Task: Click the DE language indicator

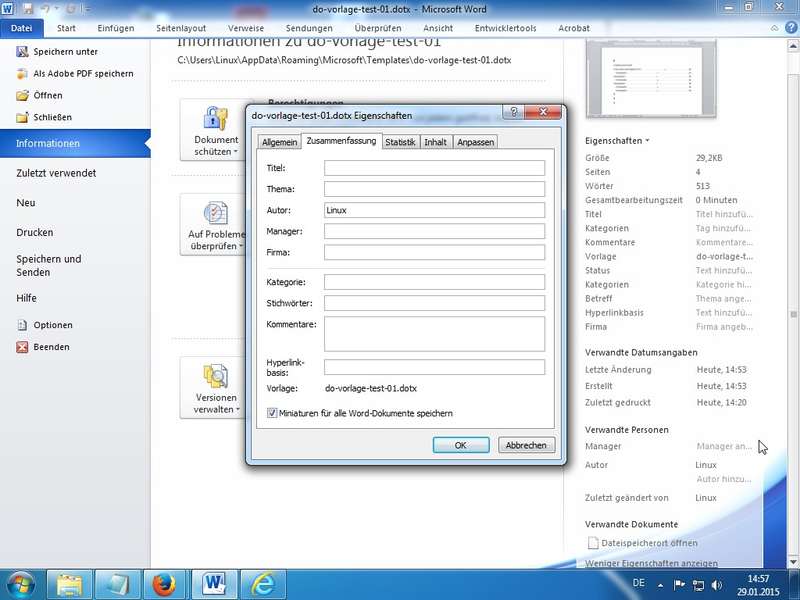Action: coord(638,583)
